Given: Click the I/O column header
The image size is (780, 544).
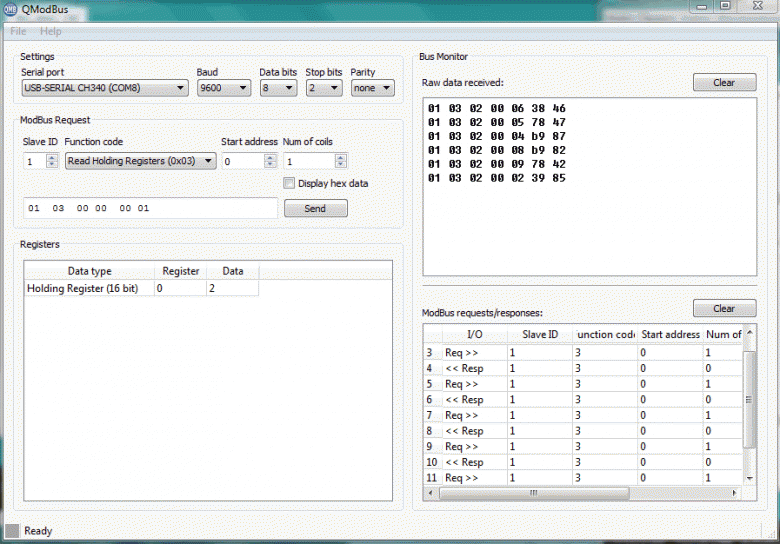Looking at the screenshot, I should click(475, 335).
